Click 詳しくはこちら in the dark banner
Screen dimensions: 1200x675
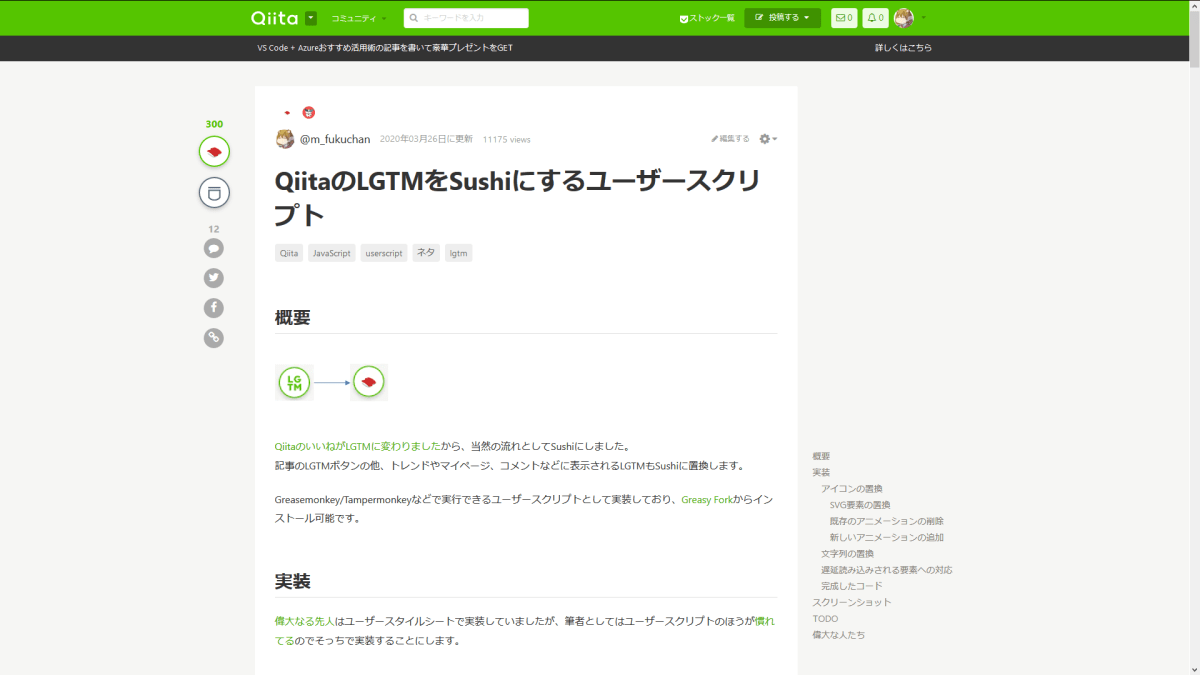click(903, 48)
